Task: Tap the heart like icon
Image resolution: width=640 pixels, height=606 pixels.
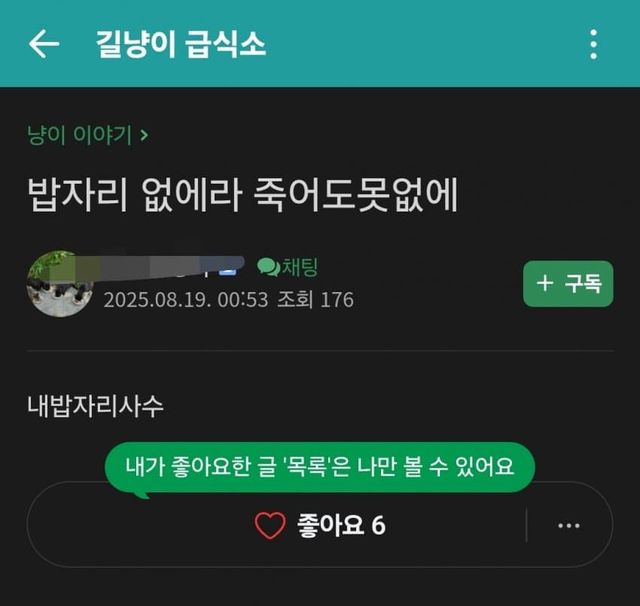Action: point(270,525)
